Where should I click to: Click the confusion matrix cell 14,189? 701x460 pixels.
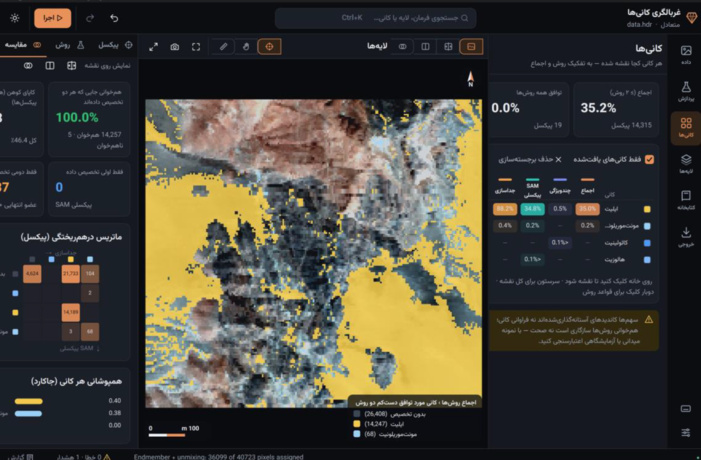(71, 312)
